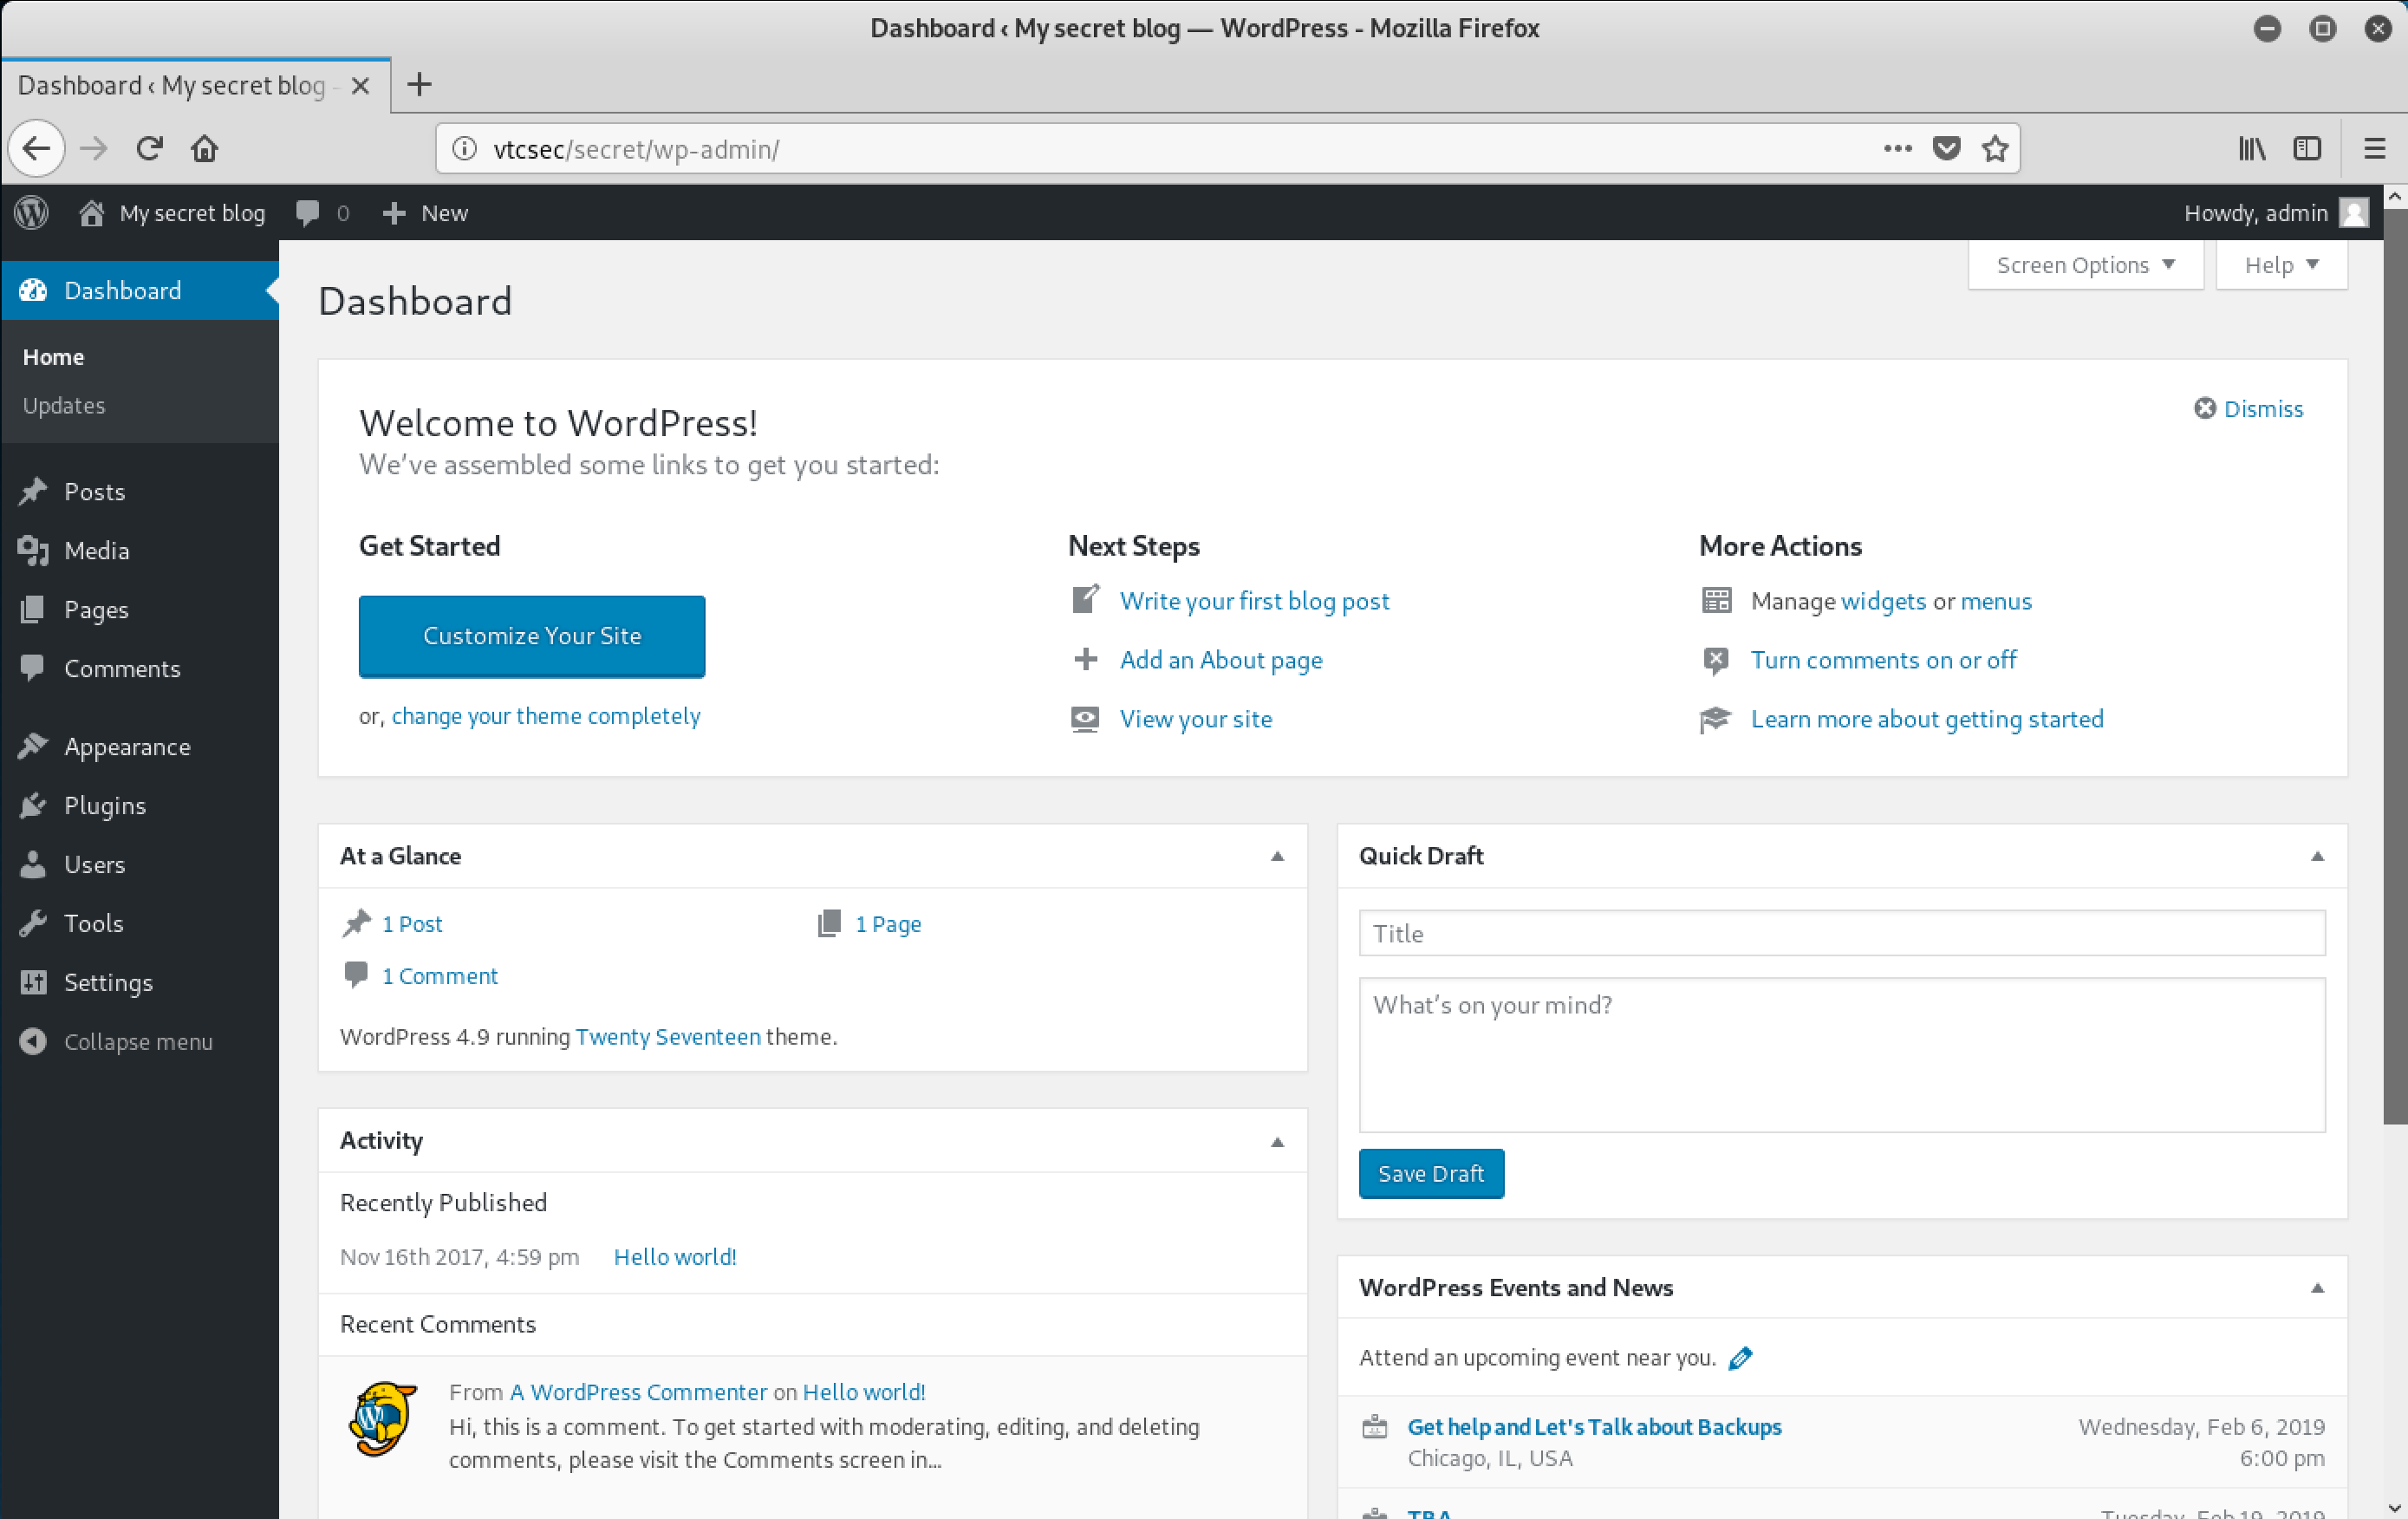Select the Home submenu item
Viewport: 2408px width, 1519px height.
pyautogui.click(x=54, y=357)
